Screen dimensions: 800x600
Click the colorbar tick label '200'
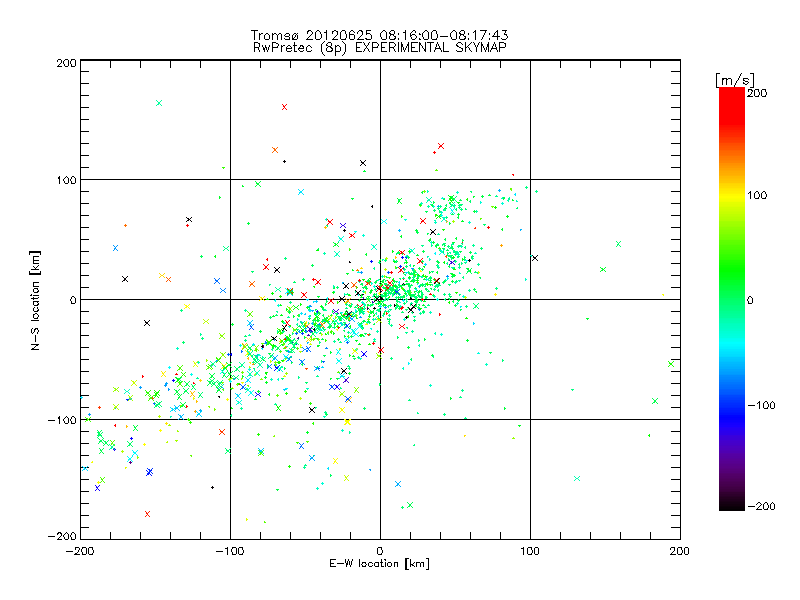pyautogui.click(x=757, y=93)
